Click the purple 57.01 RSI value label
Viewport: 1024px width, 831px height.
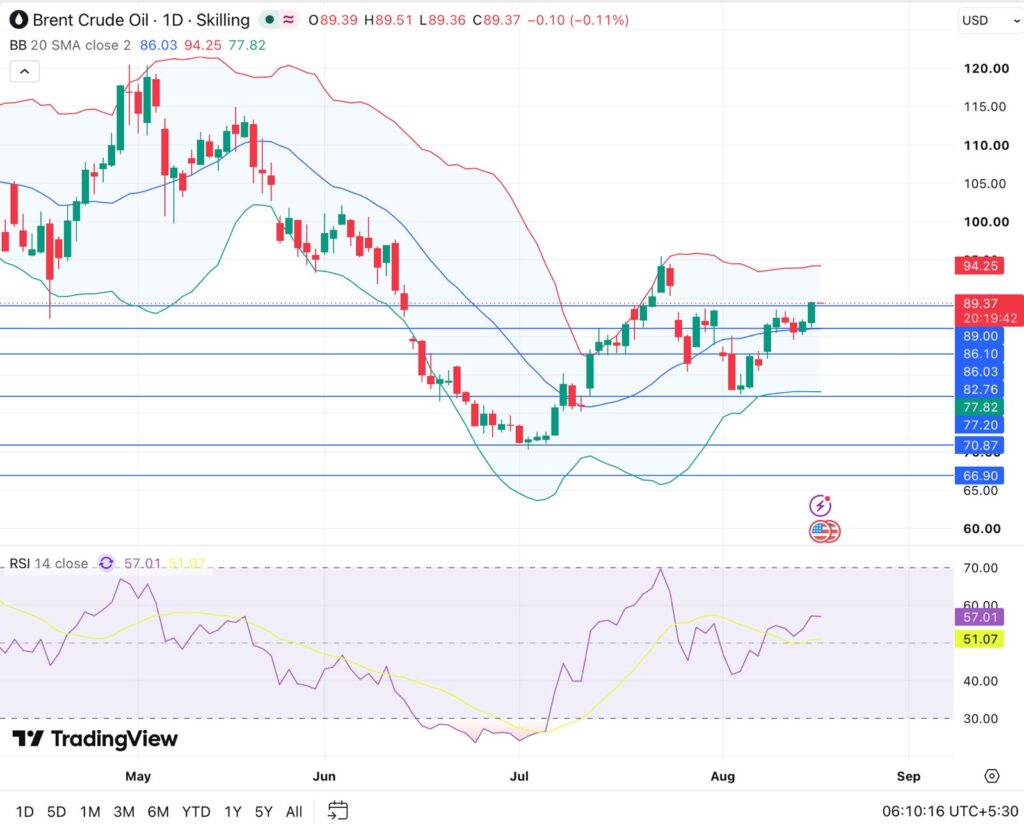tap(980, 617)
